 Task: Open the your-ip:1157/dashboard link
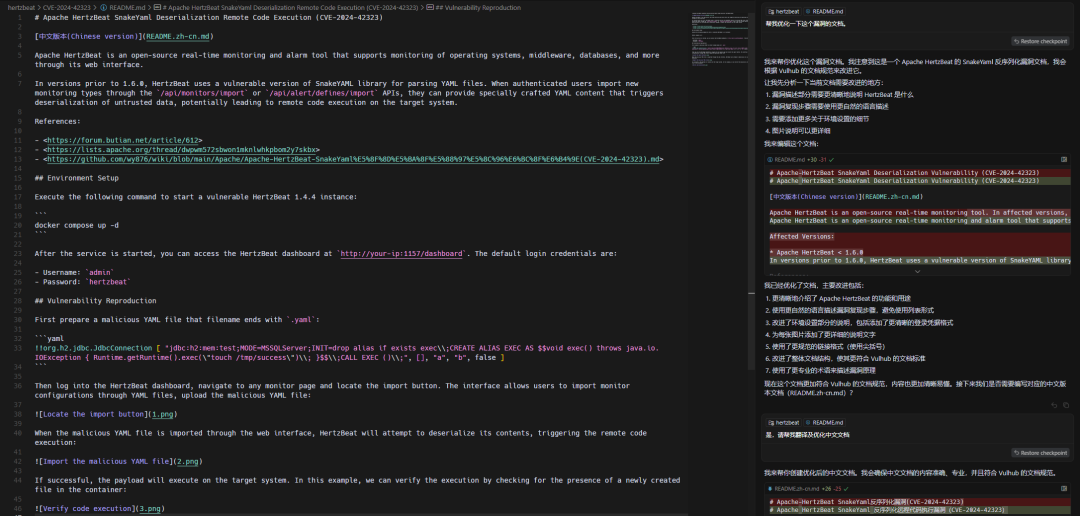pos(402,254)
